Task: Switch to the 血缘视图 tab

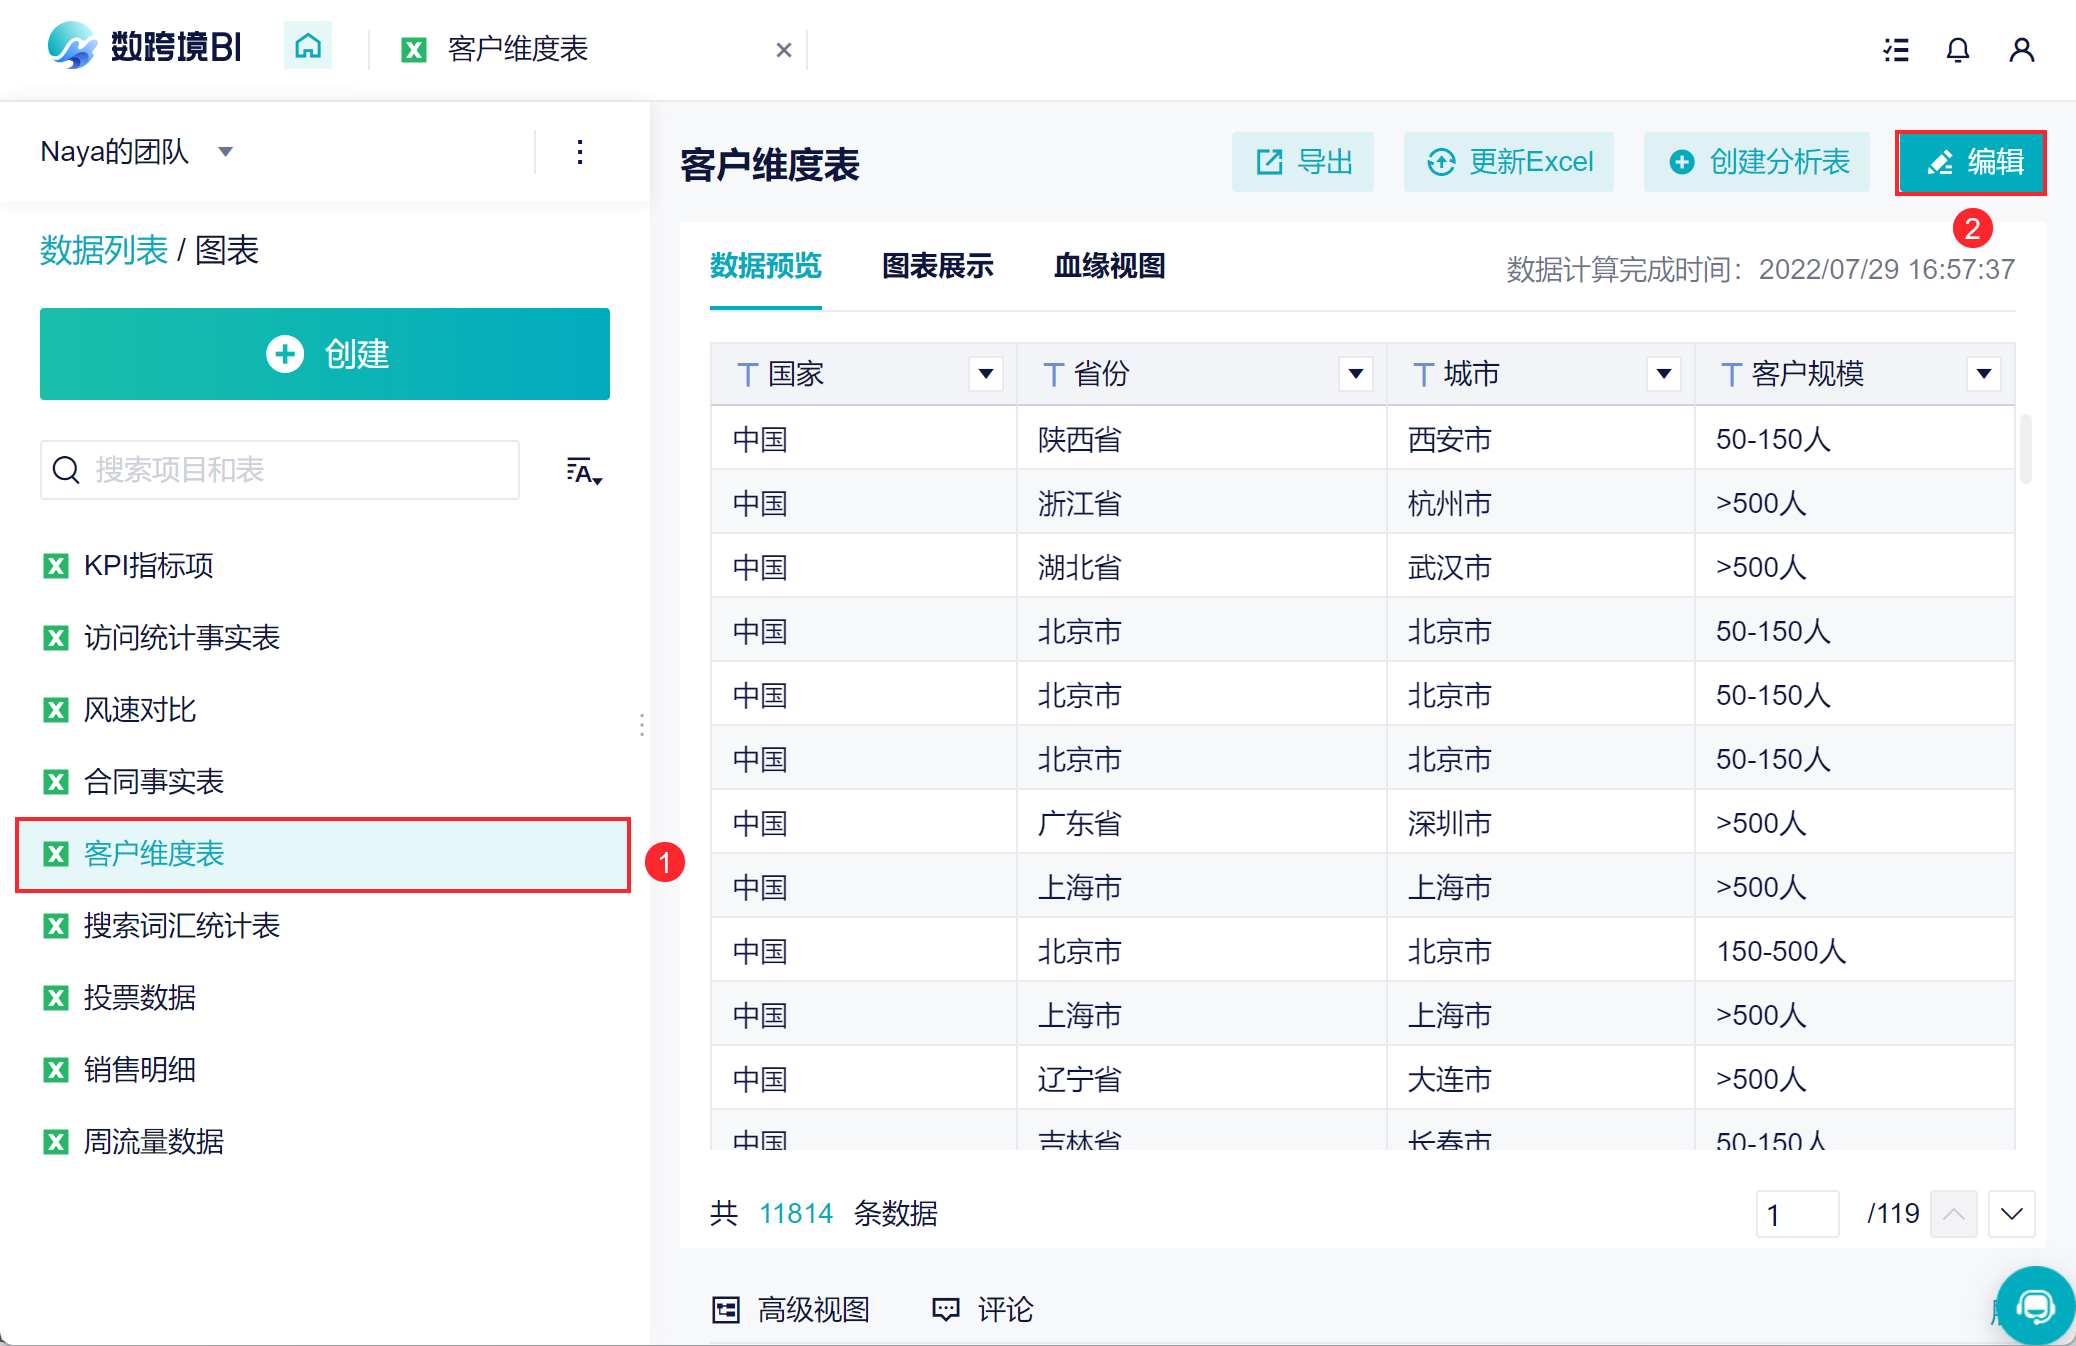Action: (x=1109, y=266)
